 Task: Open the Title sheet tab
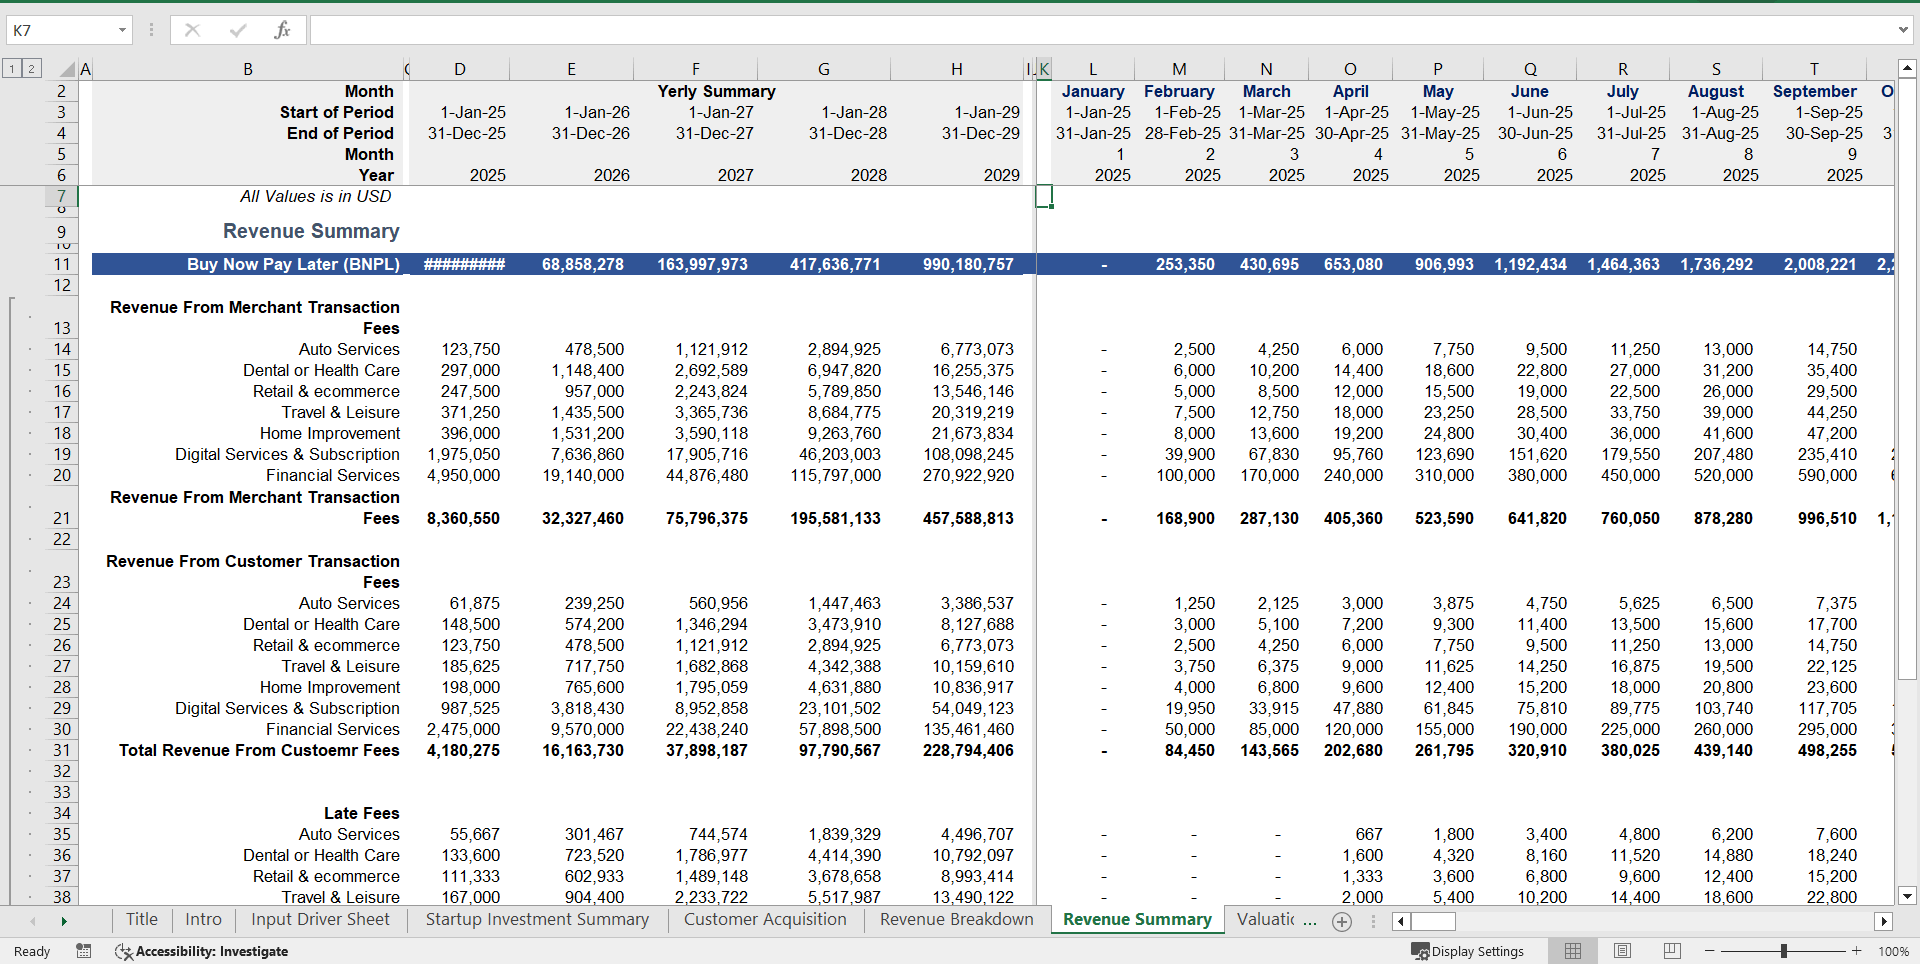coord(141,920)
